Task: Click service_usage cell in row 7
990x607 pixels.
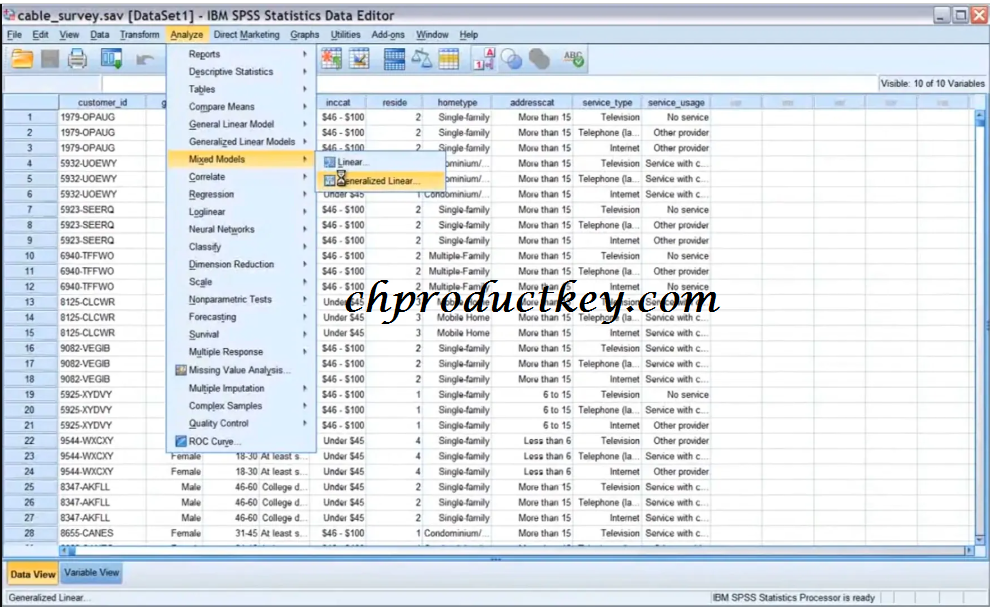Action: (x=676, y=210)
